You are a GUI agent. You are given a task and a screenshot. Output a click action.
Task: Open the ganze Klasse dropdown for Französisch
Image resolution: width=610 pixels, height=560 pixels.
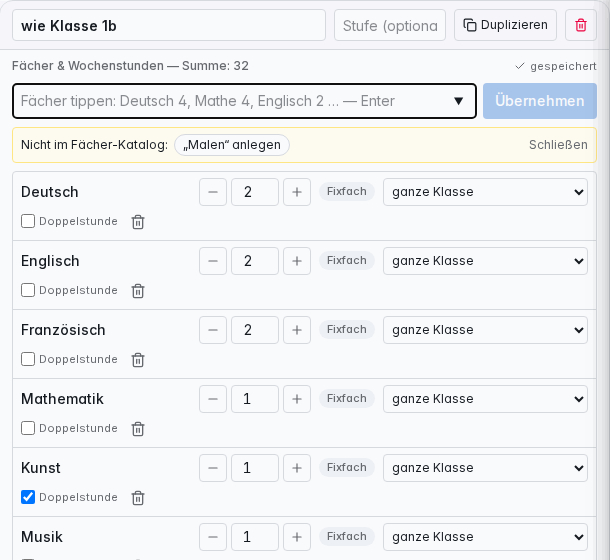(485, 330)
